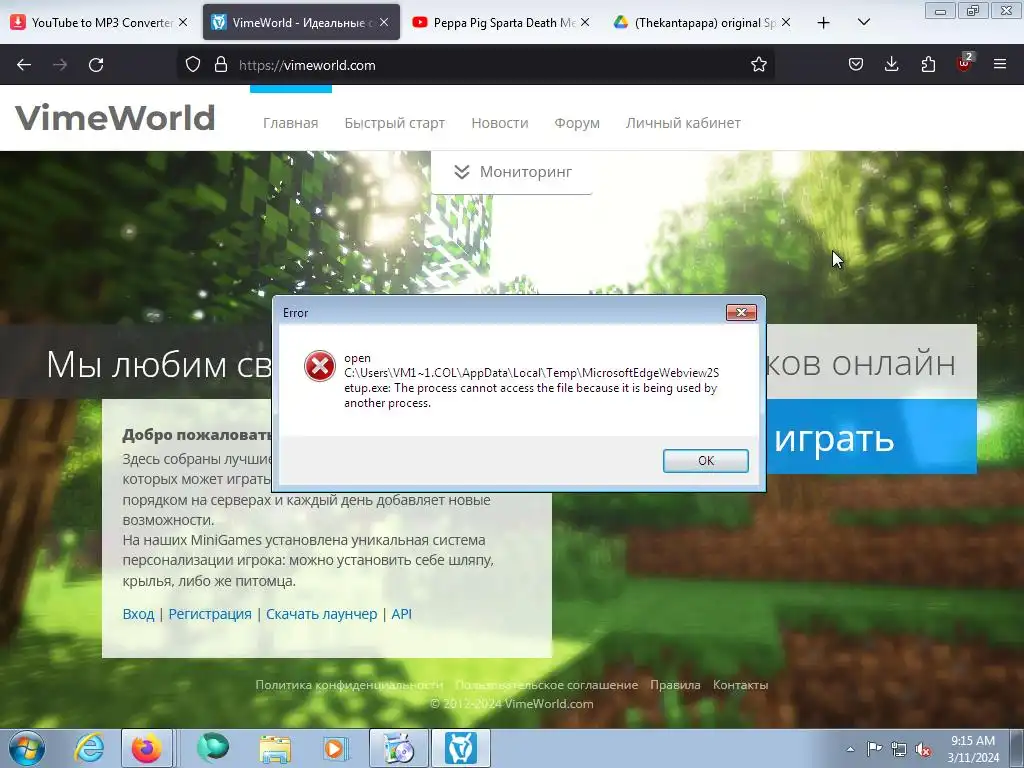1024x768 pixels.
Task: Open the Windows Start menu
Action: 26,748
